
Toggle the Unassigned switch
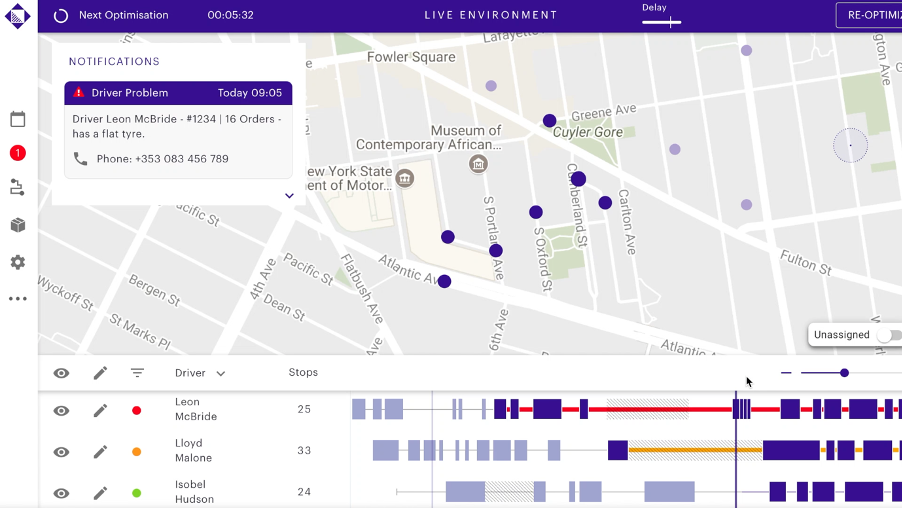click(x=889, y=335)
